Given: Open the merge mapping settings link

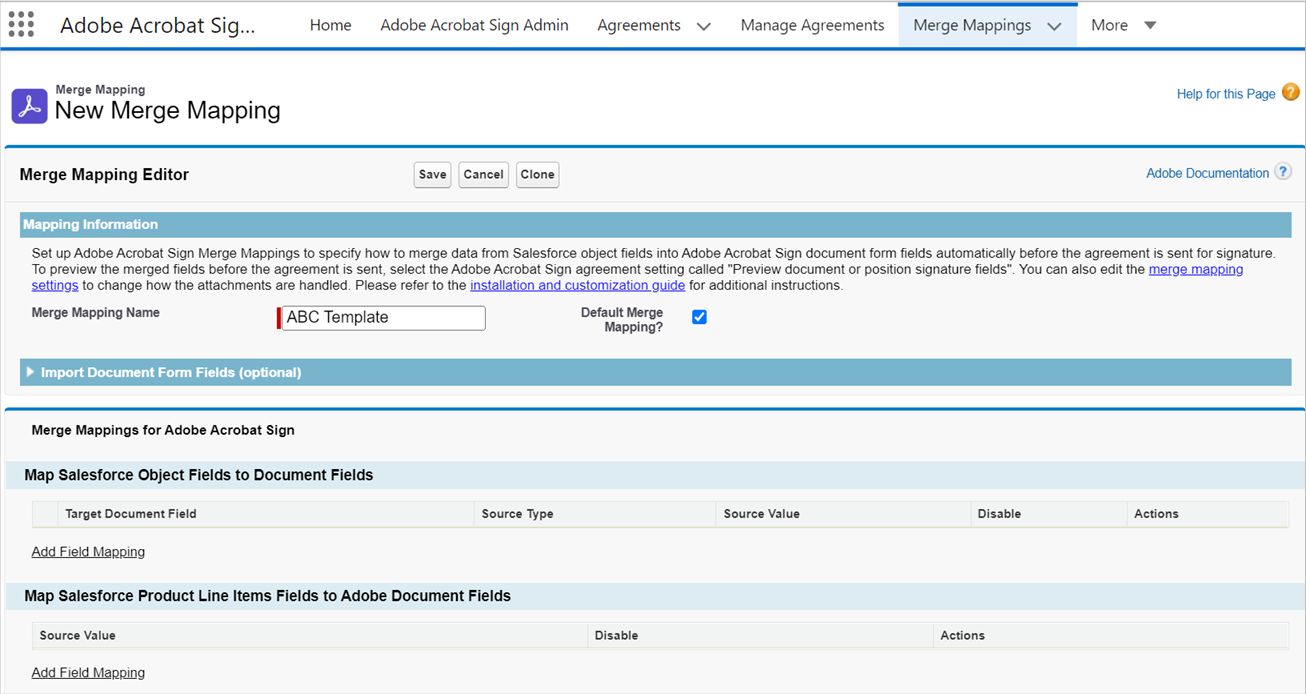Looking at the screenshot, I should click(x=1196, y=269).
